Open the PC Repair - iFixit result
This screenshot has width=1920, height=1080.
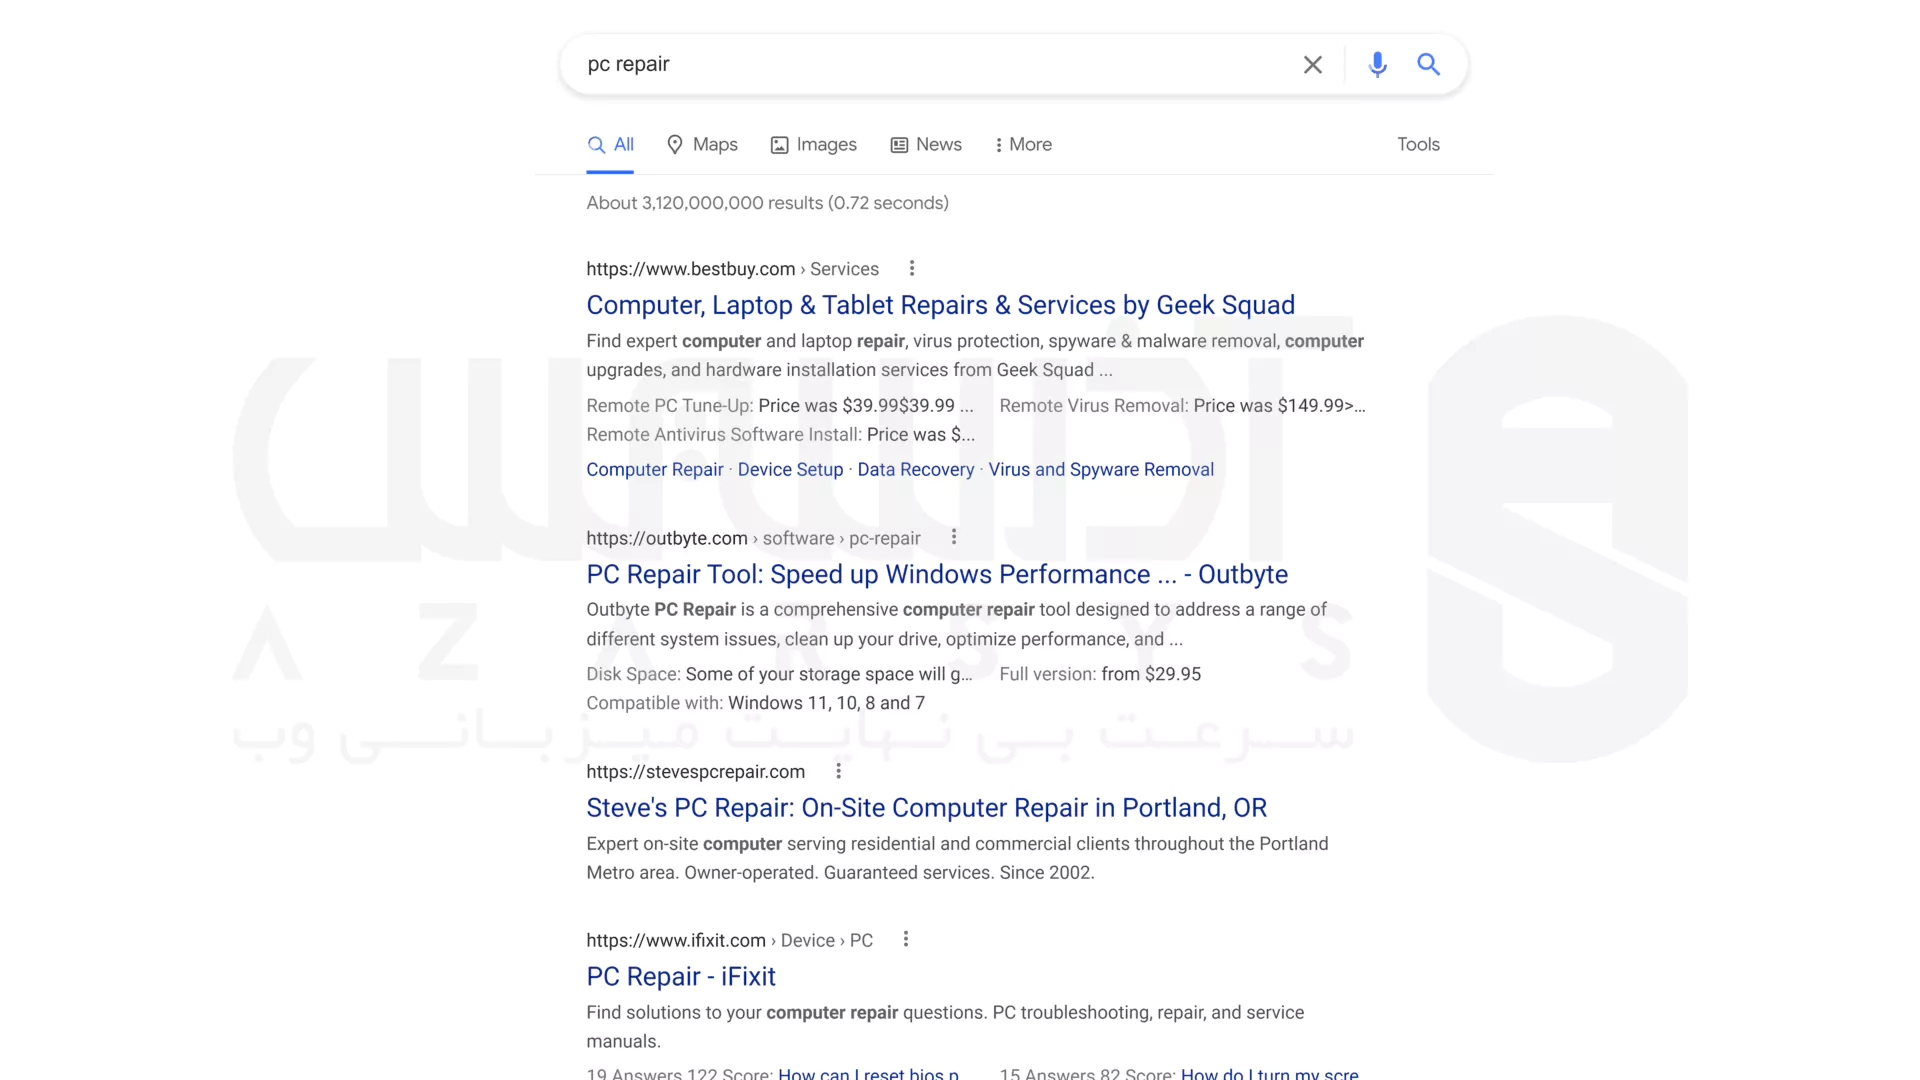tap(680, 977)
